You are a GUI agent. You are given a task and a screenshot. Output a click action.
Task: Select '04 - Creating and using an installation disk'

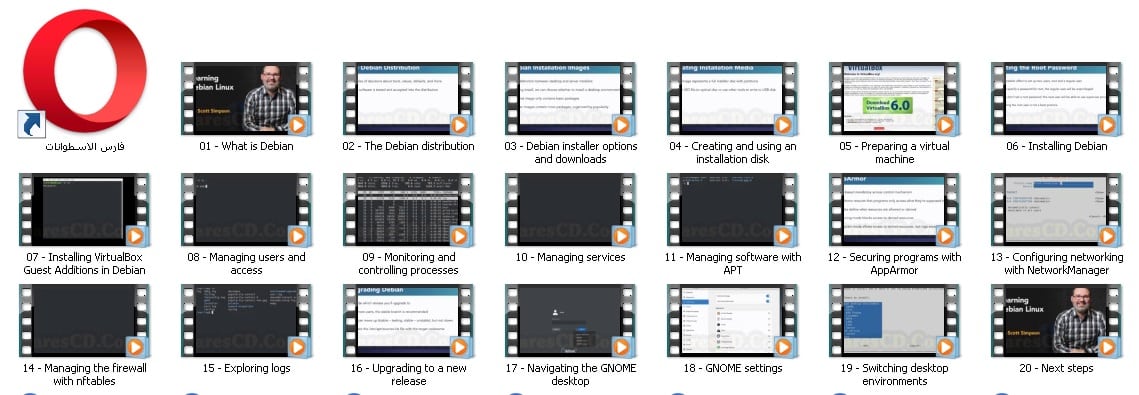coord(732,99)
